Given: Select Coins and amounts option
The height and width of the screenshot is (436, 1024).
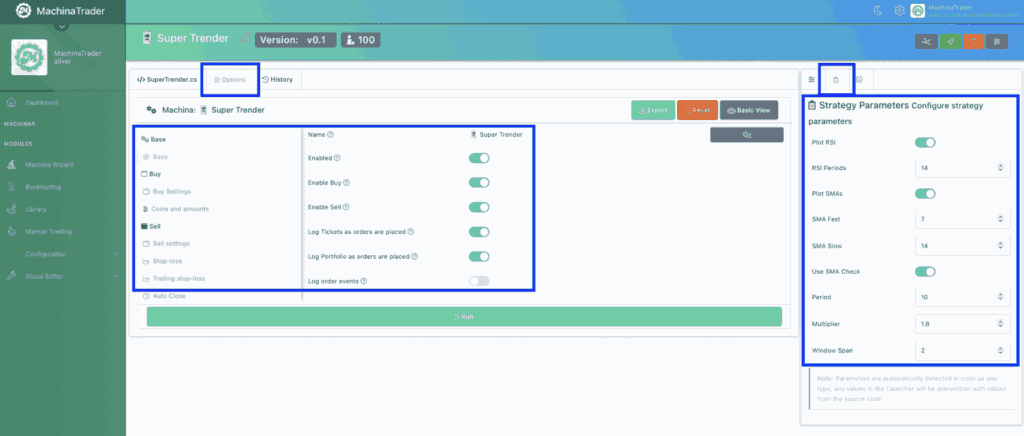Looking at the screenshot, I should (175, 209).
